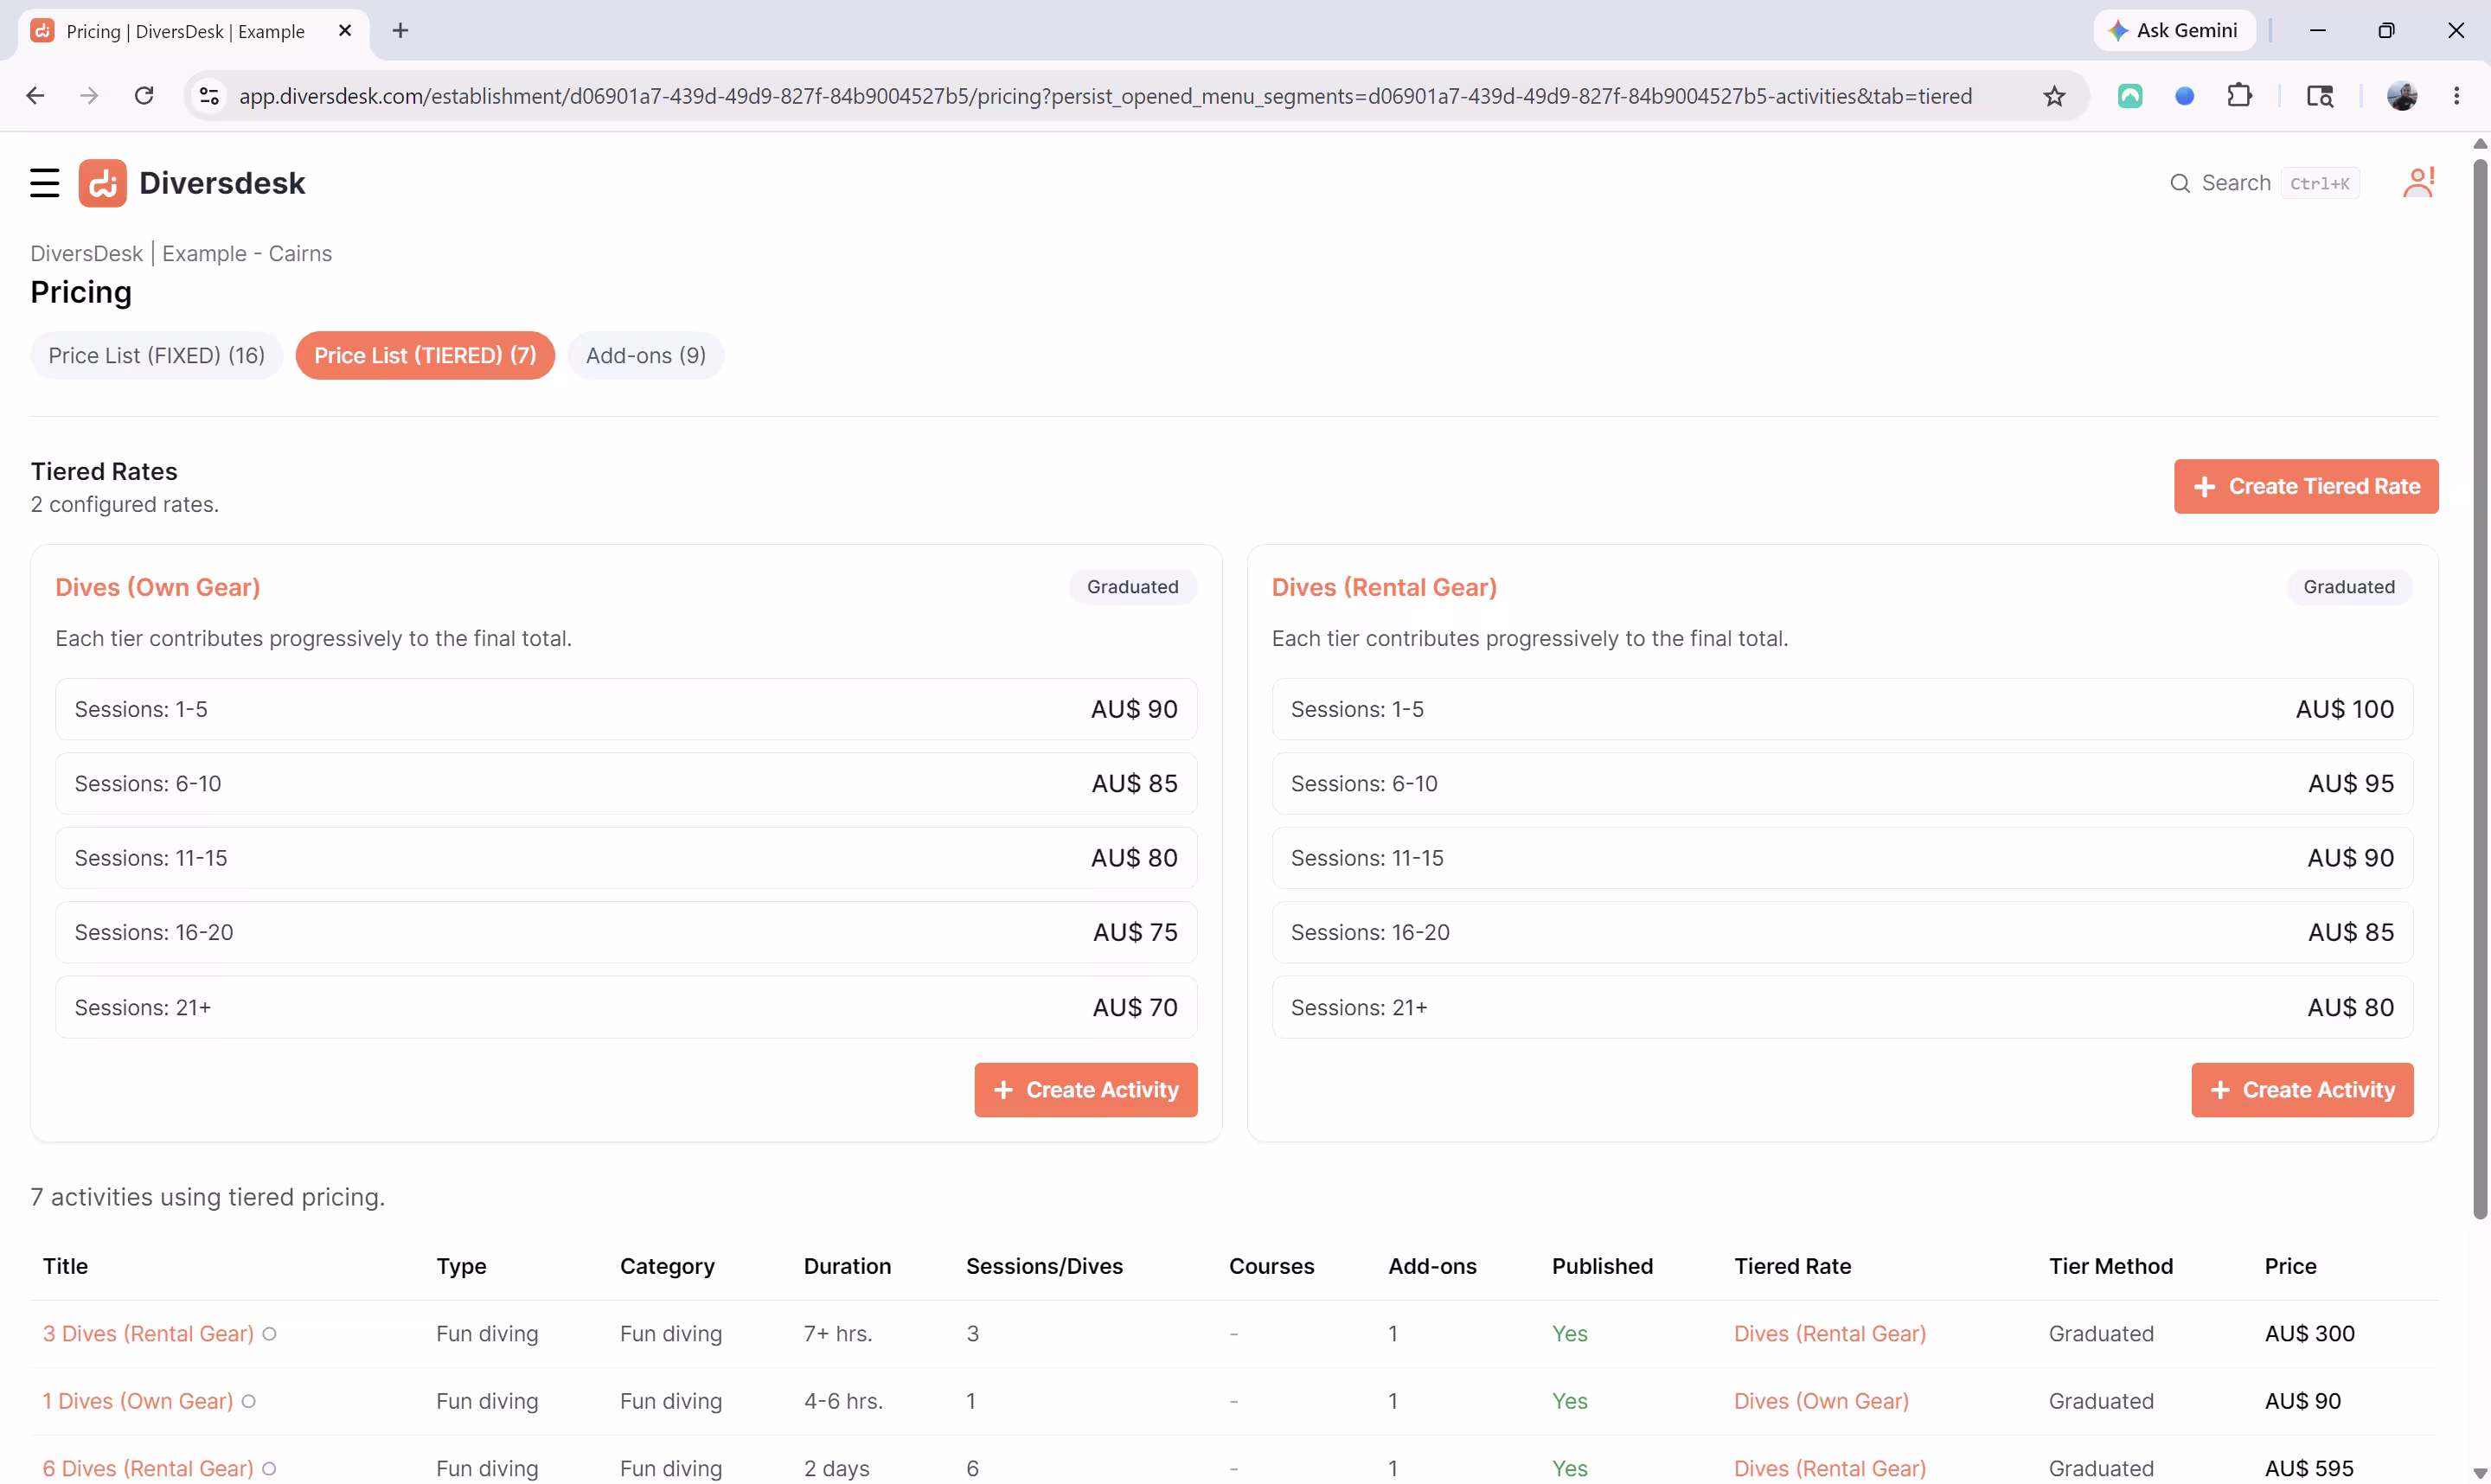The height and width of the screenshot is (1484, 2491).
Task: Click Graduated badge on Own Gear card
Action: tap(1133, 587)
